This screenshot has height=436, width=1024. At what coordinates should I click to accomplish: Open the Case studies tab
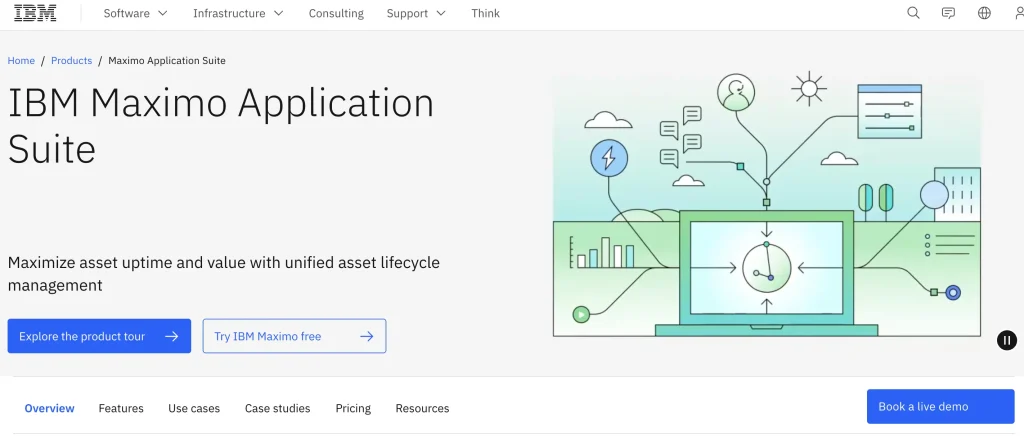(278, 409)
